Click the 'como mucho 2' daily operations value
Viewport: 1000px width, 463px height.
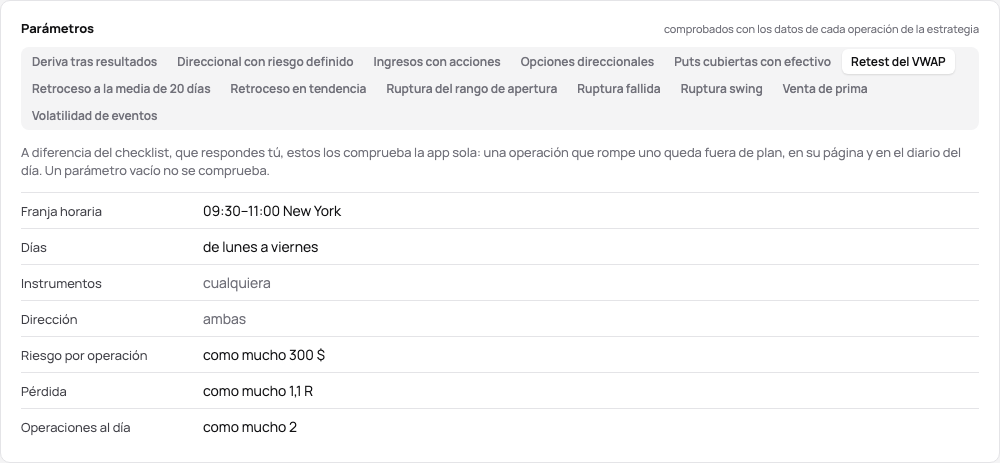coord(250,427)
